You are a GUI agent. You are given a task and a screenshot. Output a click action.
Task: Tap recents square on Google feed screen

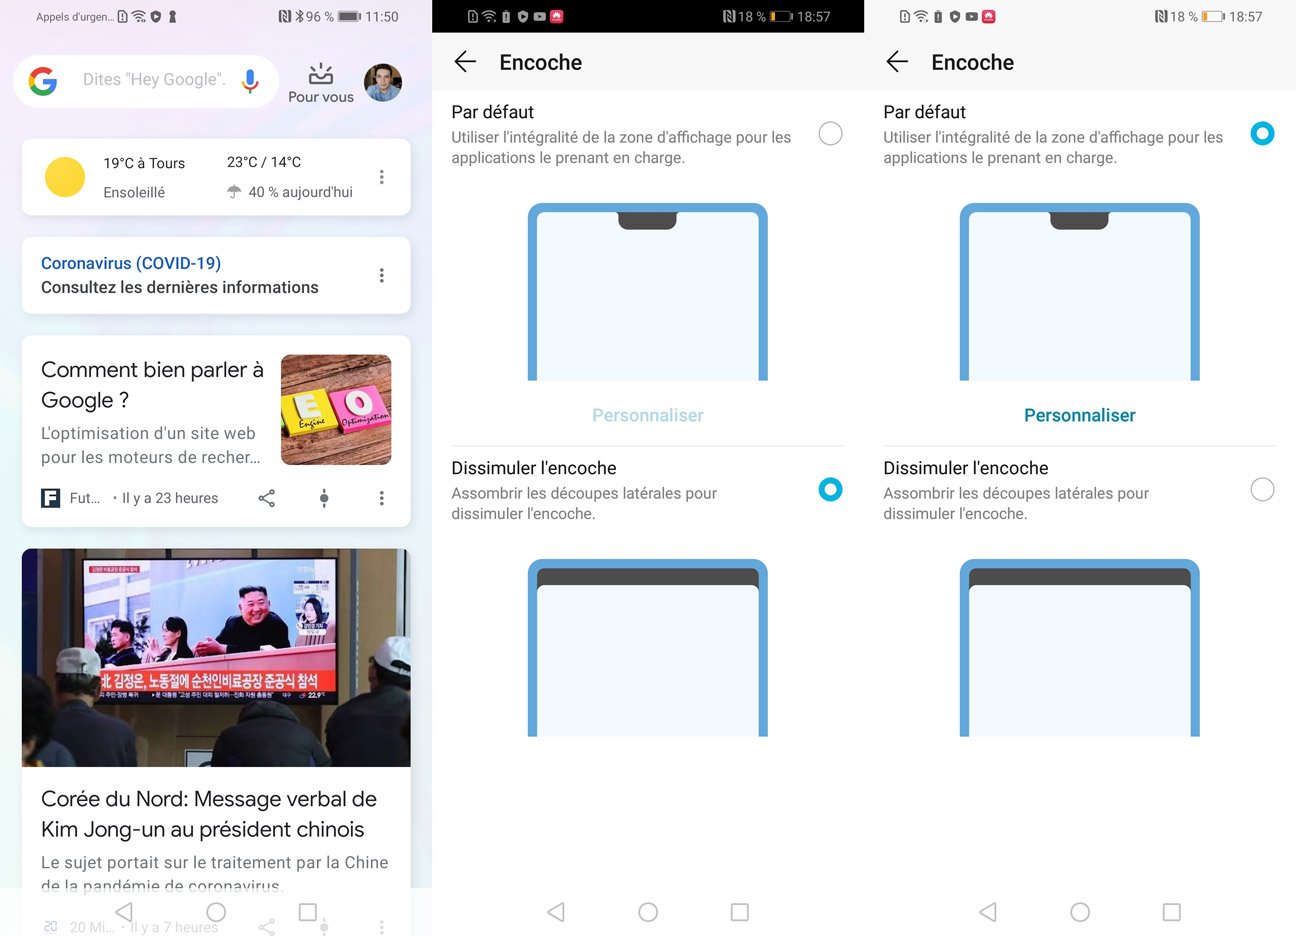point(308,912)
